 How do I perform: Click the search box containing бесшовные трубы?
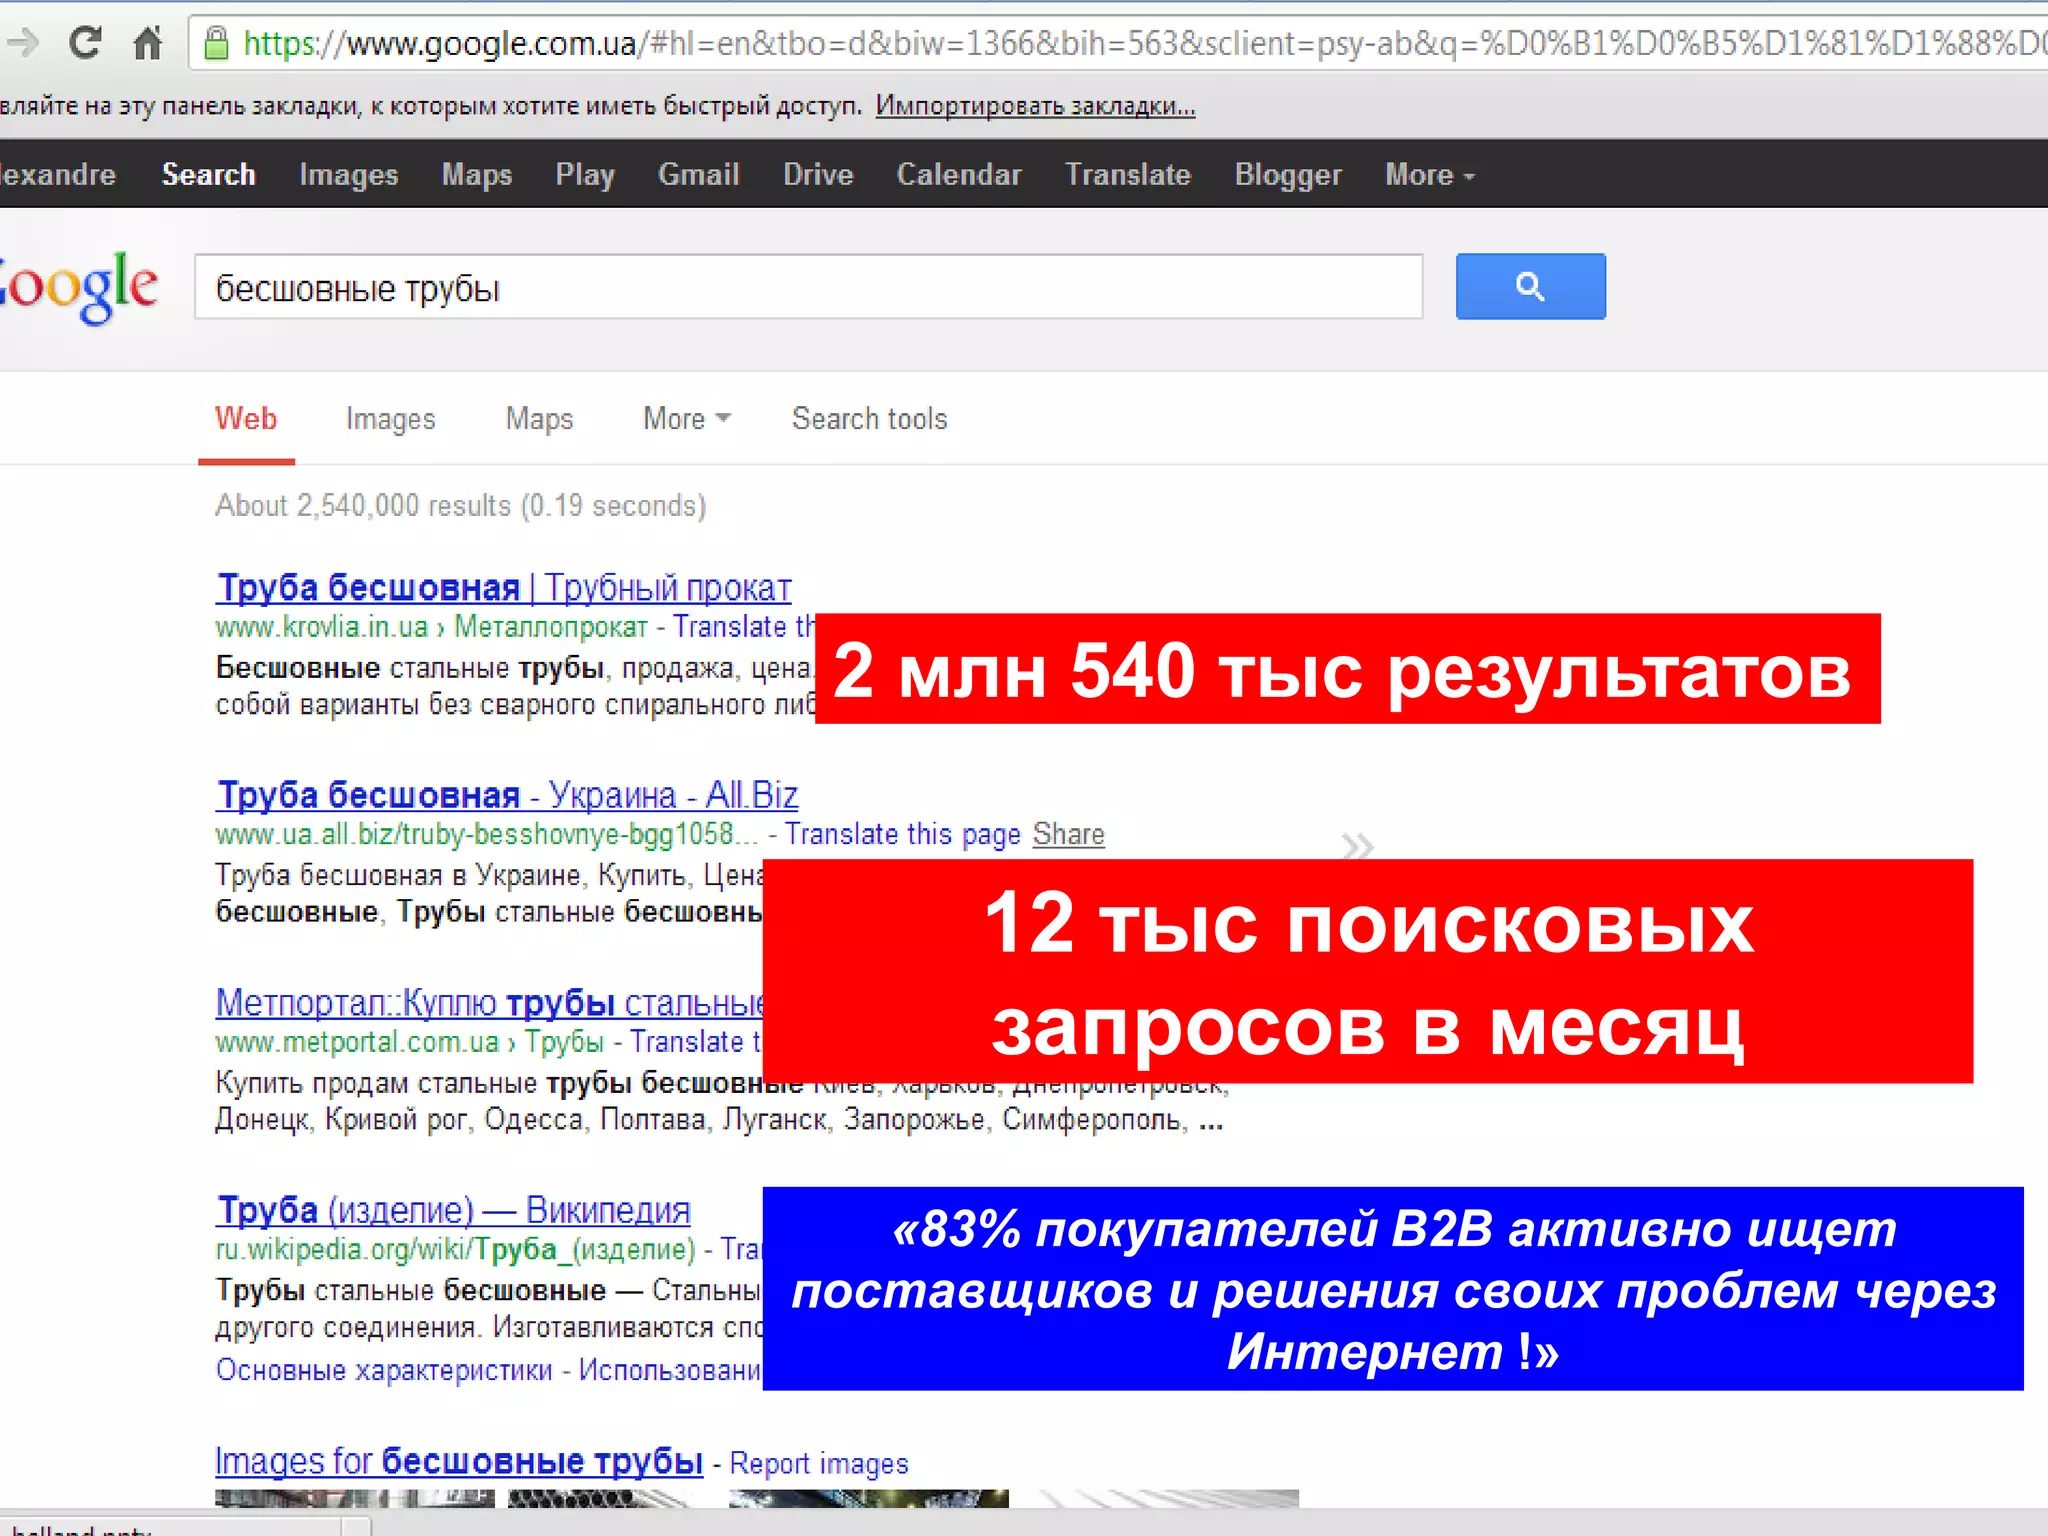808,288
